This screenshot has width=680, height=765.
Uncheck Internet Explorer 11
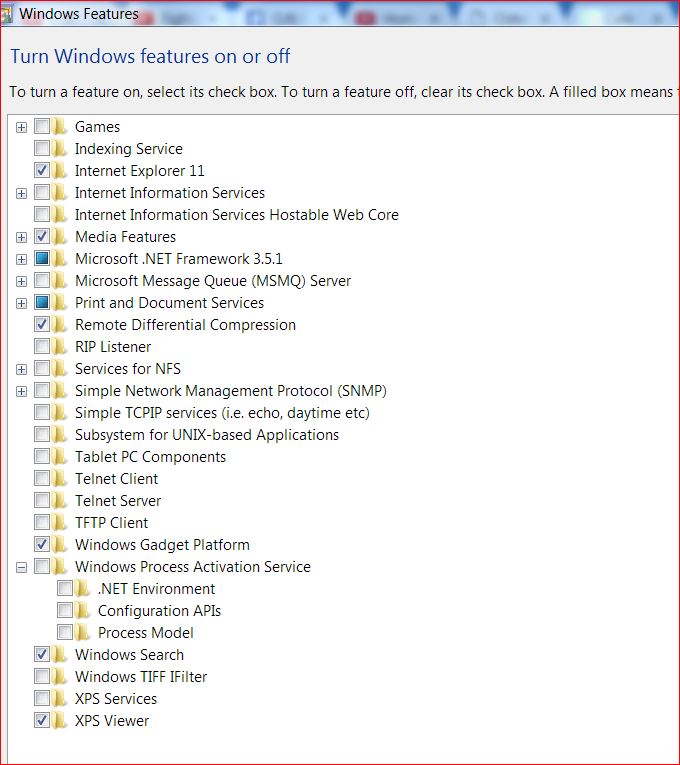[42, 170]
